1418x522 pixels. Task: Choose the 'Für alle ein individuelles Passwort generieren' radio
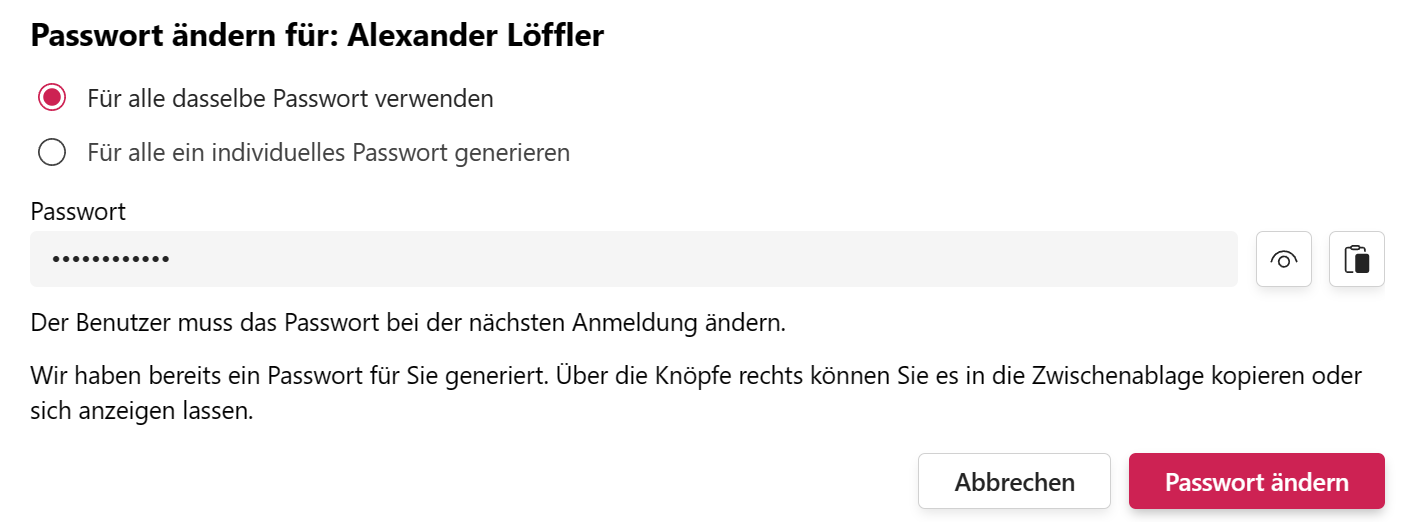click(52, 152)
